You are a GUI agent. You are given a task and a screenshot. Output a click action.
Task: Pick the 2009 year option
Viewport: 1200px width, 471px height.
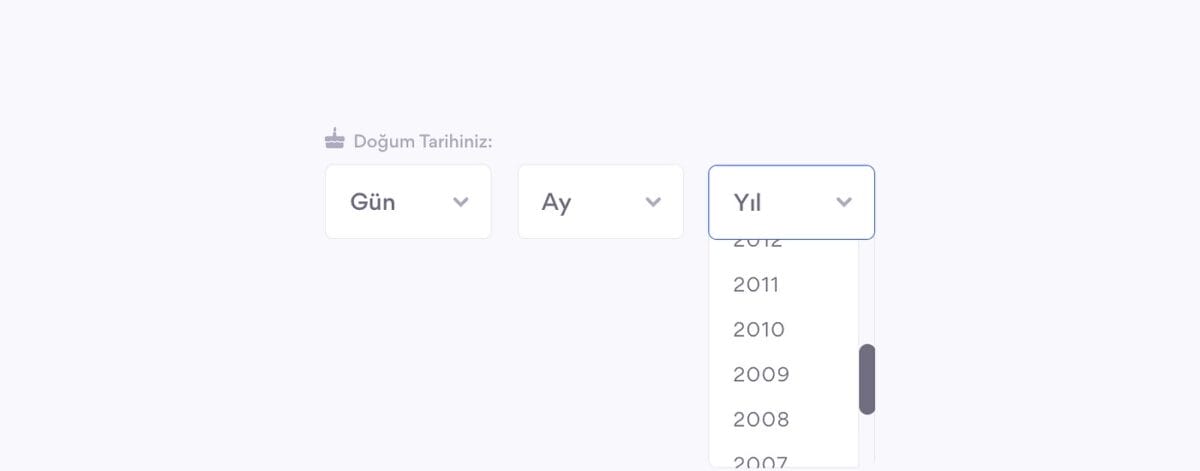coord(761,375)
